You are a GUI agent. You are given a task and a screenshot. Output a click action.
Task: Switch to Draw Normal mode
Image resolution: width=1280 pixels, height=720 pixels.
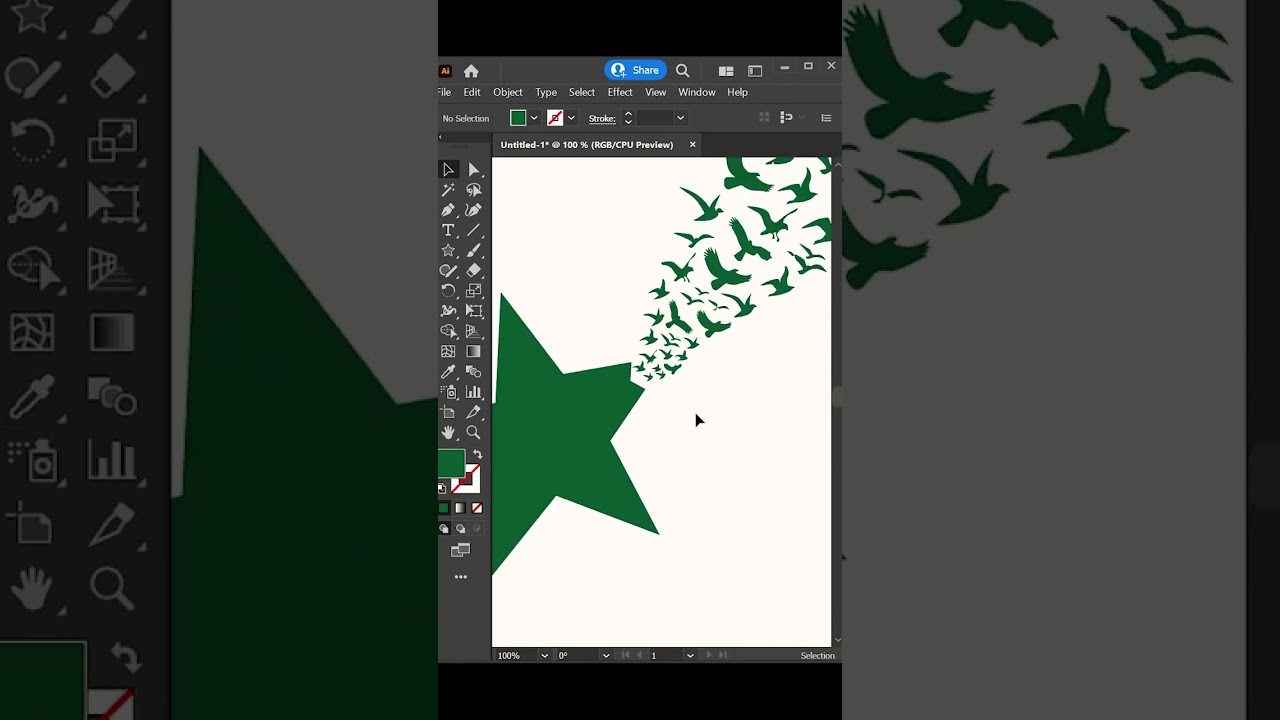(x=444, y=529)
